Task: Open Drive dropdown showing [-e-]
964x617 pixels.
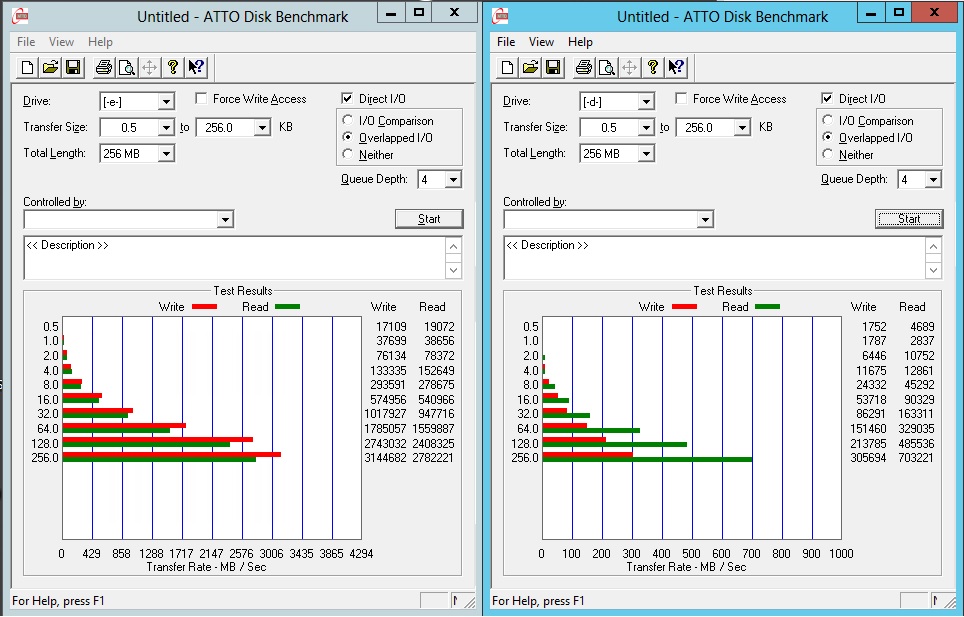Action: (137, 101)
